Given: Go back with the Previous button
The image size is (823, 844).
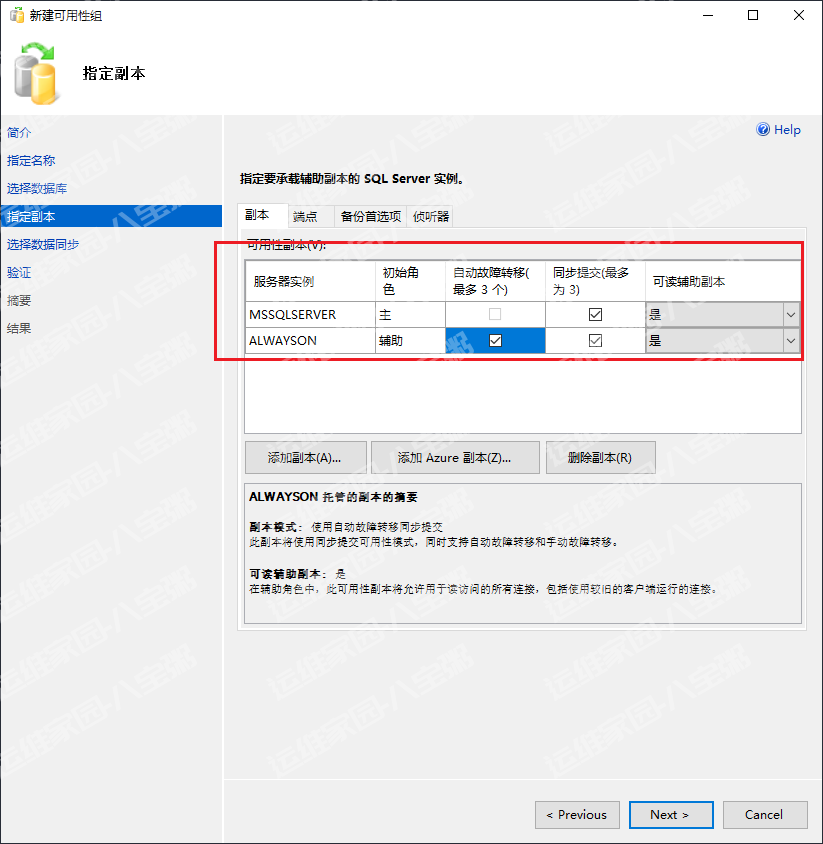Looking at the screenshot, I should click(577, 815).
